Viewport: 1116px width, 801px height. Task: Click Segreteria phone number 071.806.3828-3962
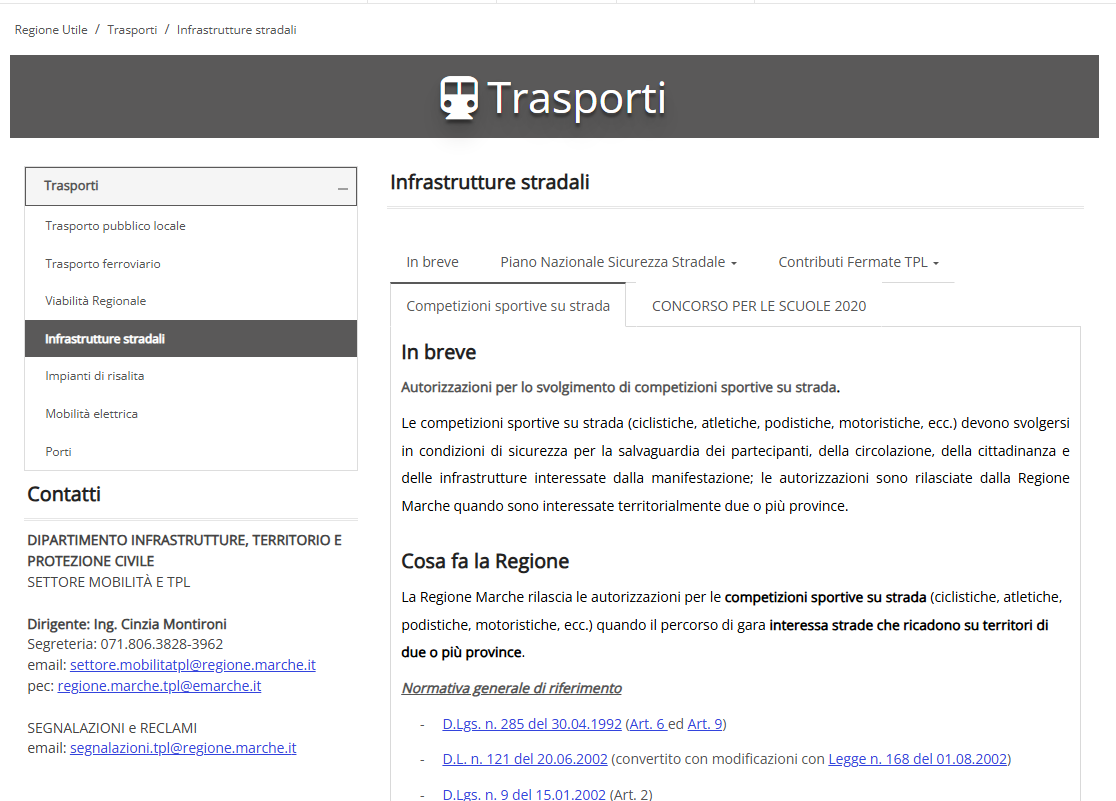tap(162, 644)
